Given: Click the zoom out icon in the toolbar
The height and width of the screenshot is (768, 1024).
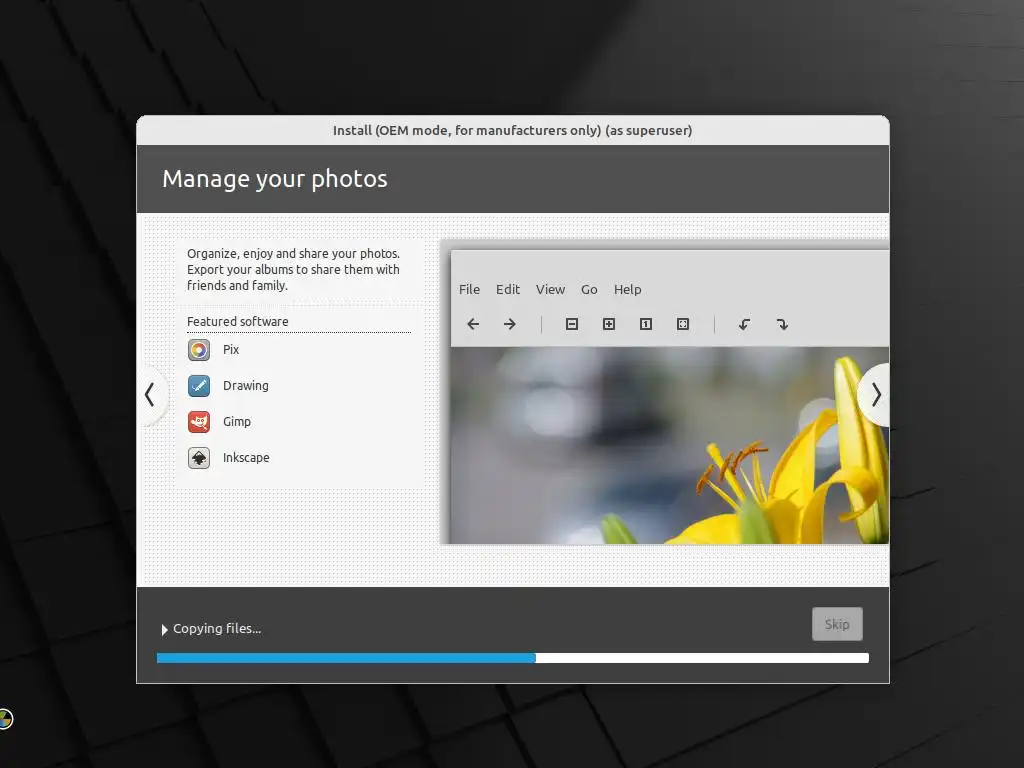Looking at the screenshot, I should 572,324.
